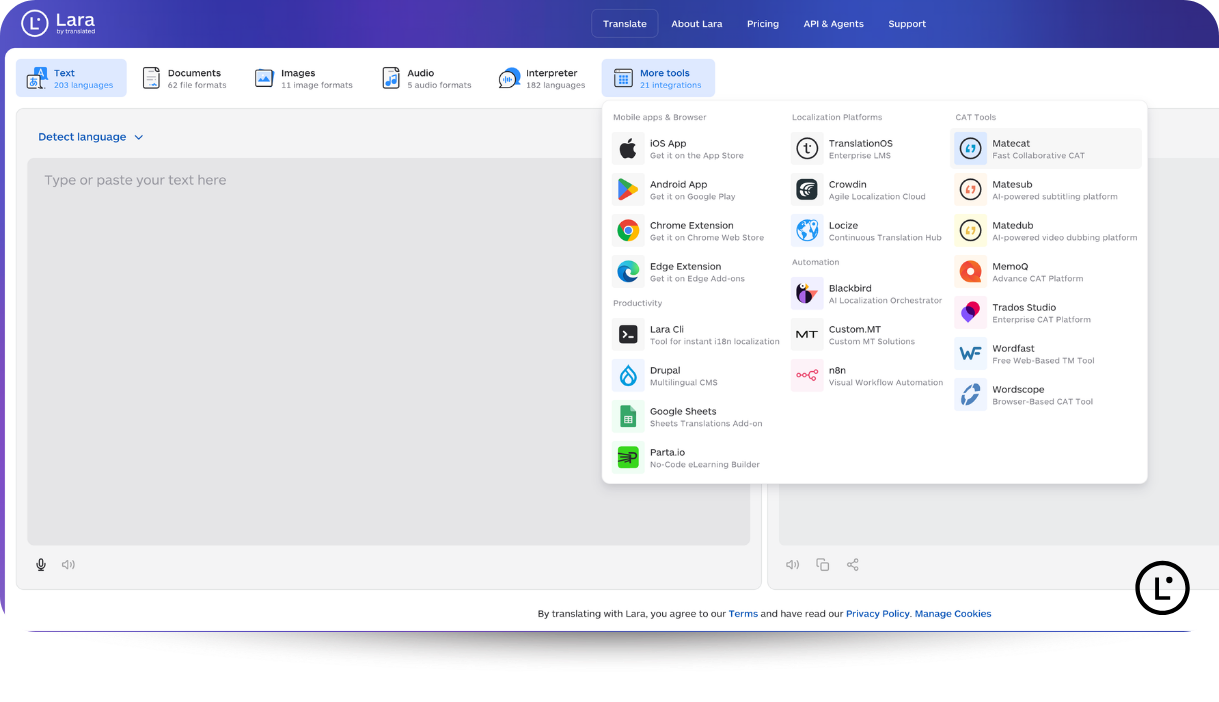This screenshot has width=1219, height=702.
Task: Open the API & Agents menu item
Action: coord(833,24)
